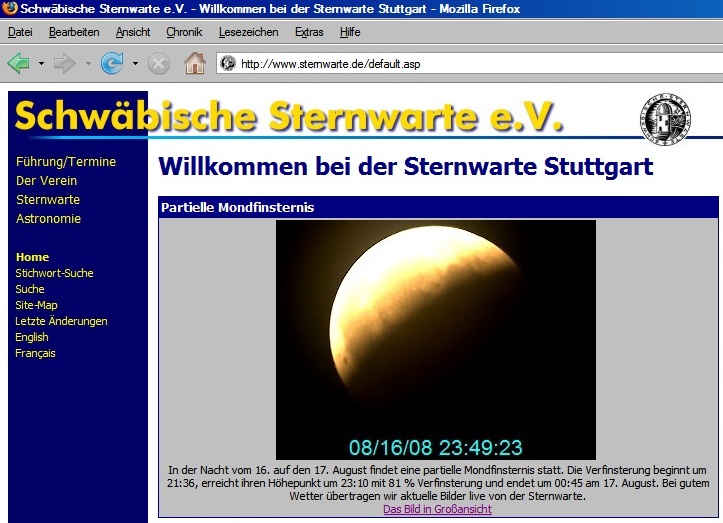The height and width of the screenshot is (523, 723).
Task: Click the Partielle Mondfinsternis heading
Action: [237, 208]
